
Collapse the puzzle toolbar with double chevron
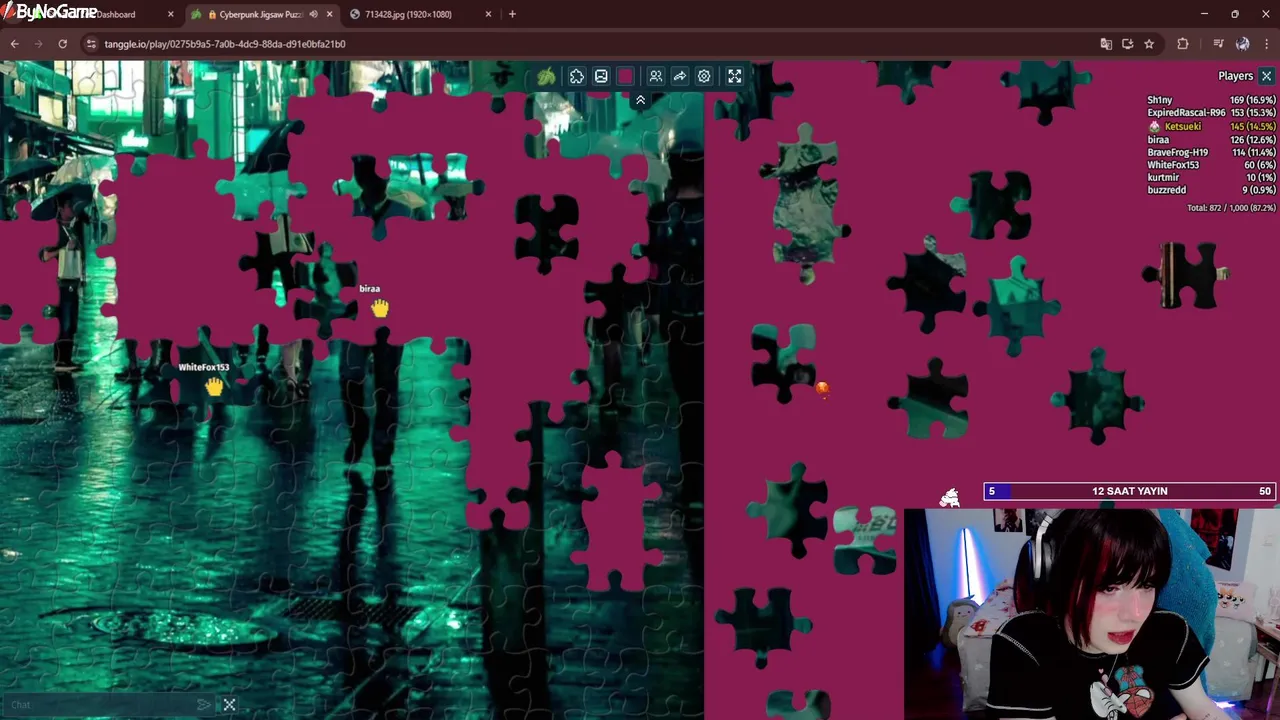[x=640, y=100]
